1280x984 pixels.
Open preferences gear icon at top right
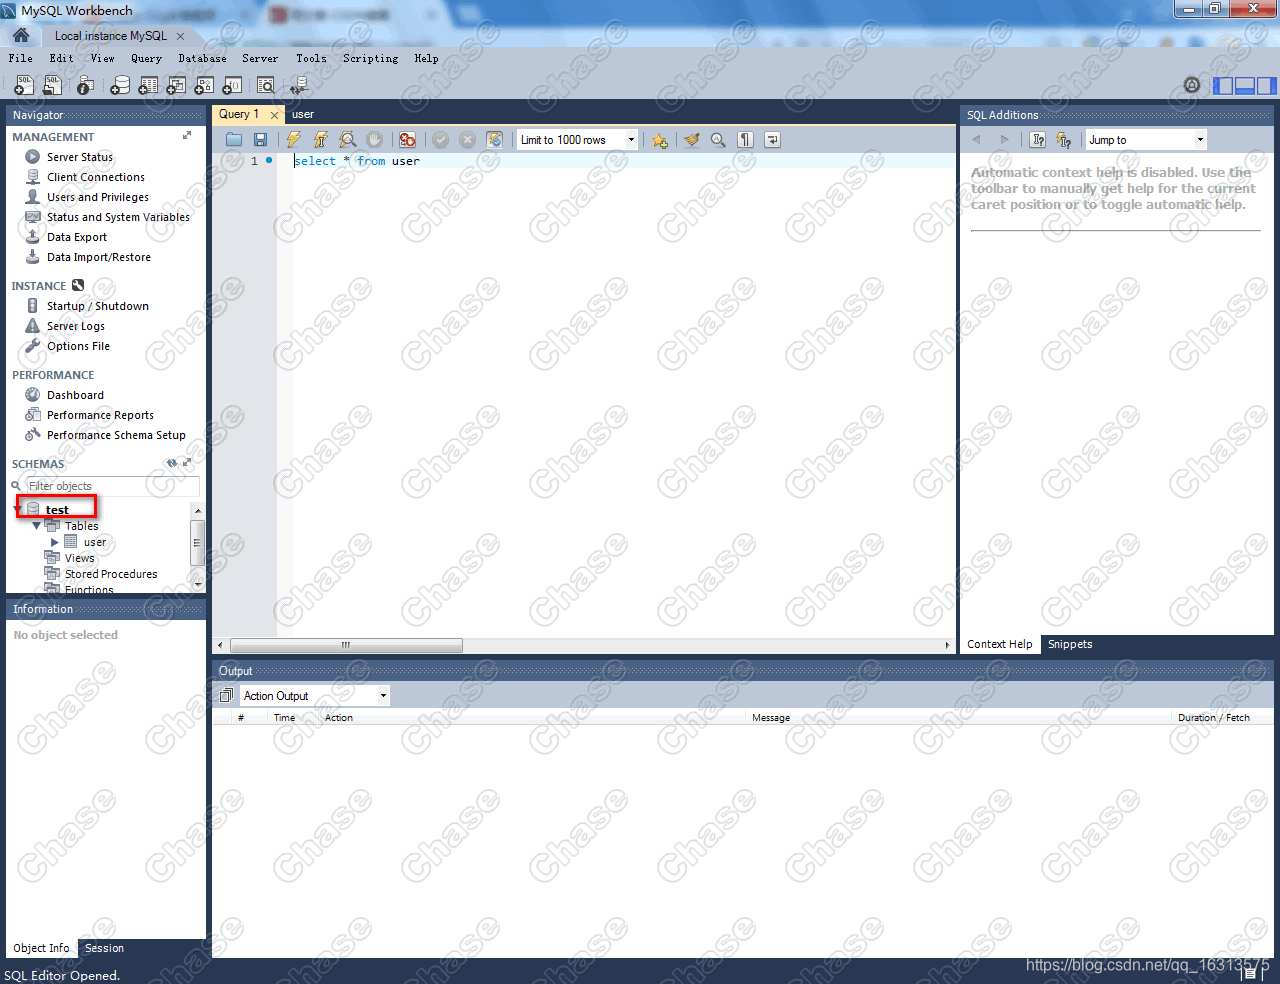(x=1191, y=85)
